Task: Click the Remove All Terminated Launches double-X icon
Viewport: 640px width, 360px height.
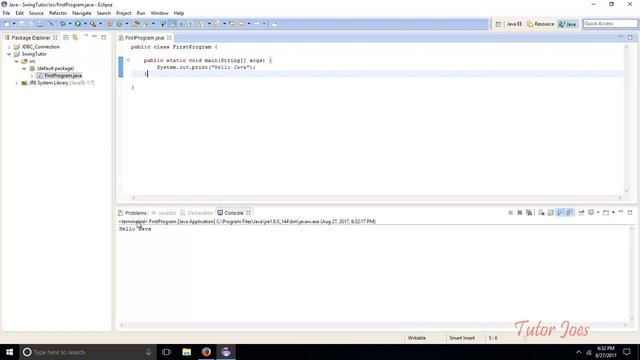Action: pyautogui.click(x=529, y=213)
